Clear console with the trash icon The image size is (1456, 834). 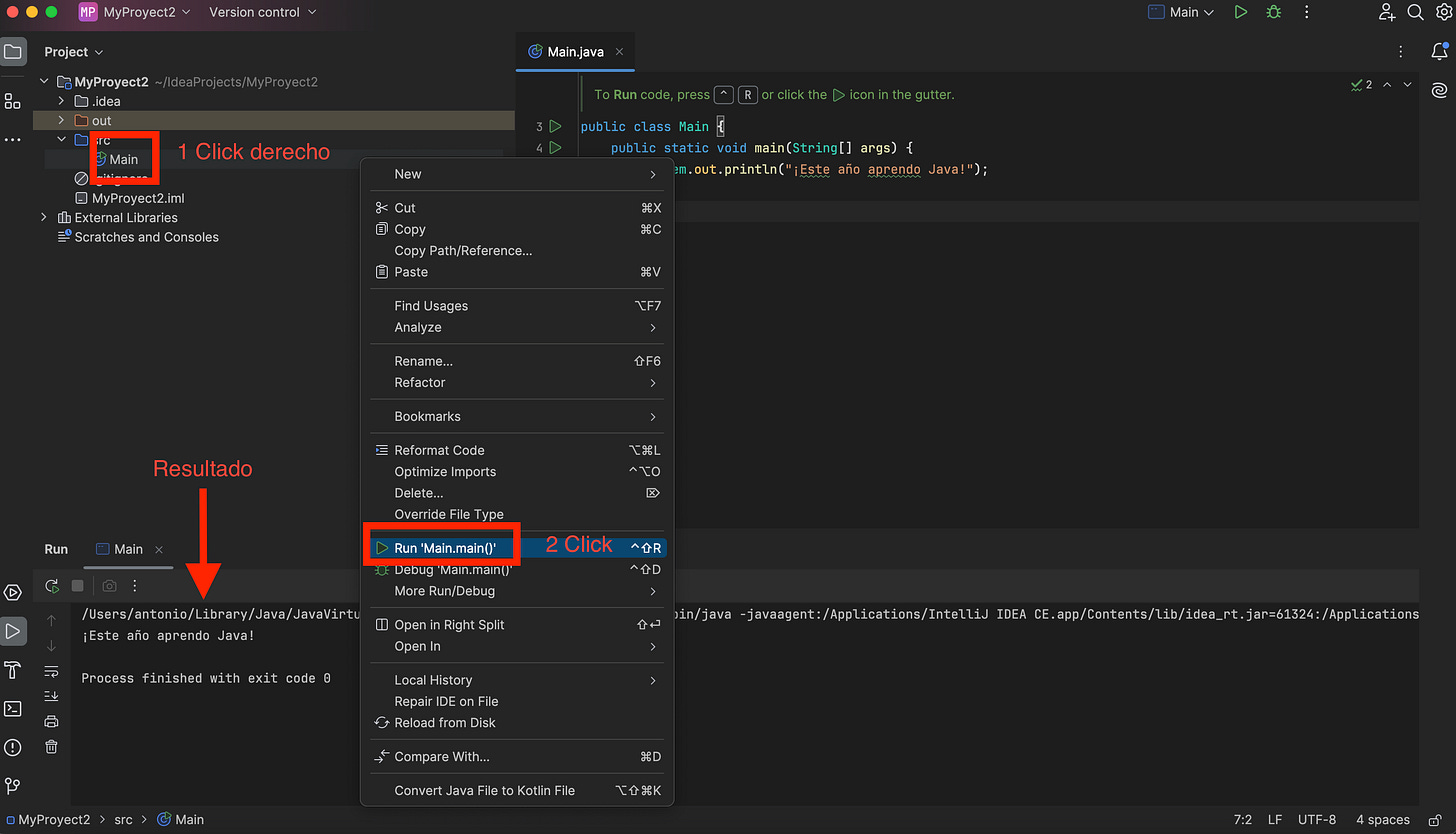tap(51, 747)
